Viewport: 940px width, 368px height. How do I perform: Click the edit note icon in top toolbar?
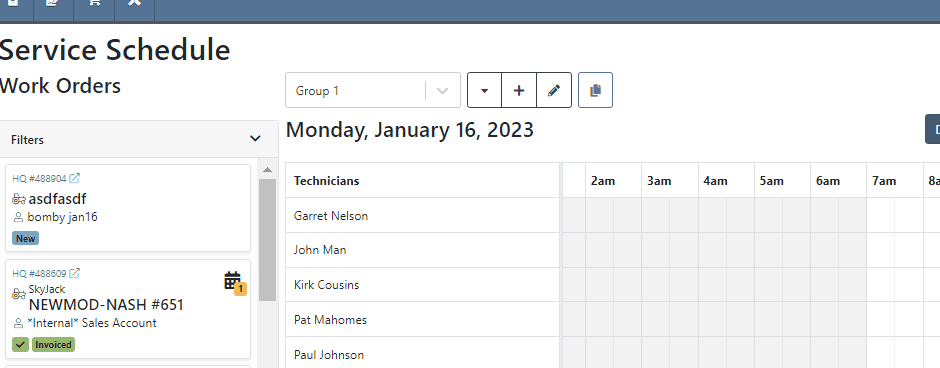(x=53, y=3)
